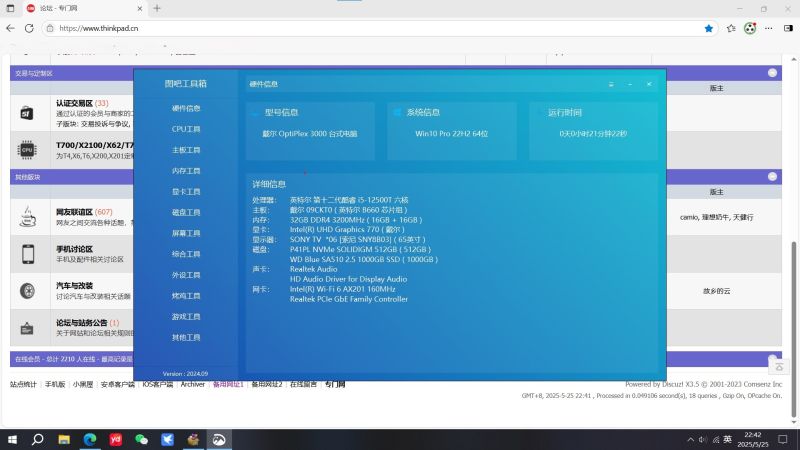Click the phone forum icon

pyautogui.click(x=28, y=254)
